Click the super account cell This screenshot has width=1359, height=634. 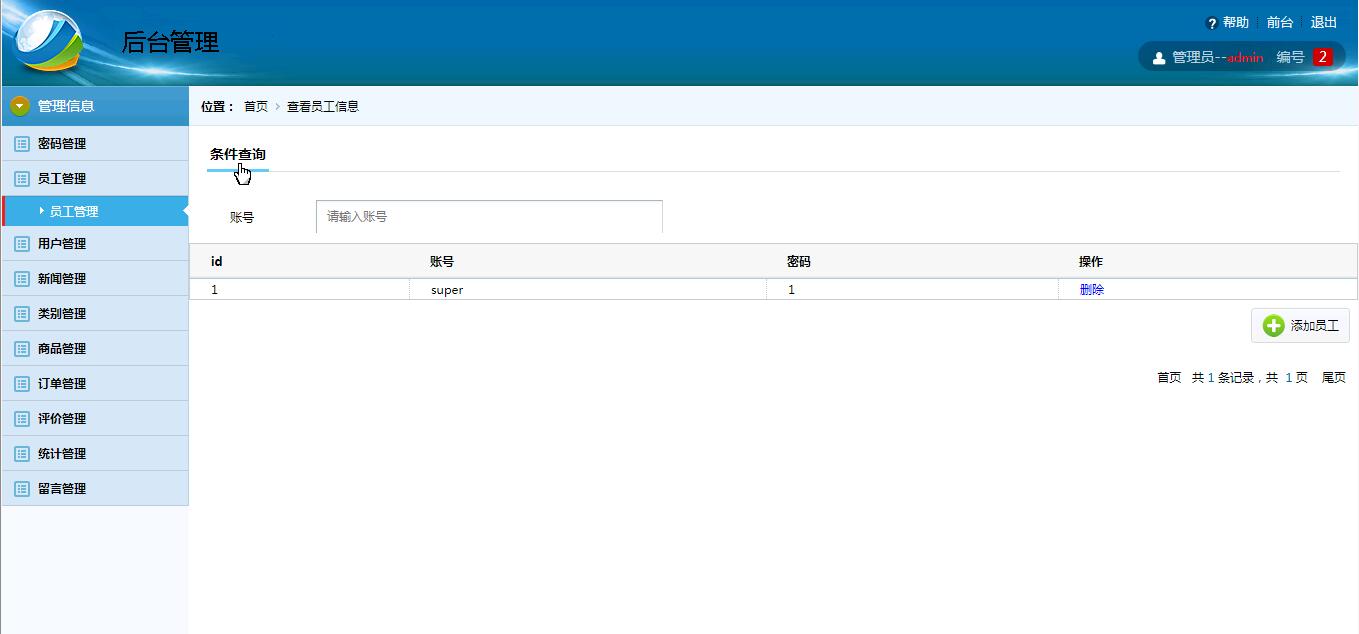[x=588, y=290]
